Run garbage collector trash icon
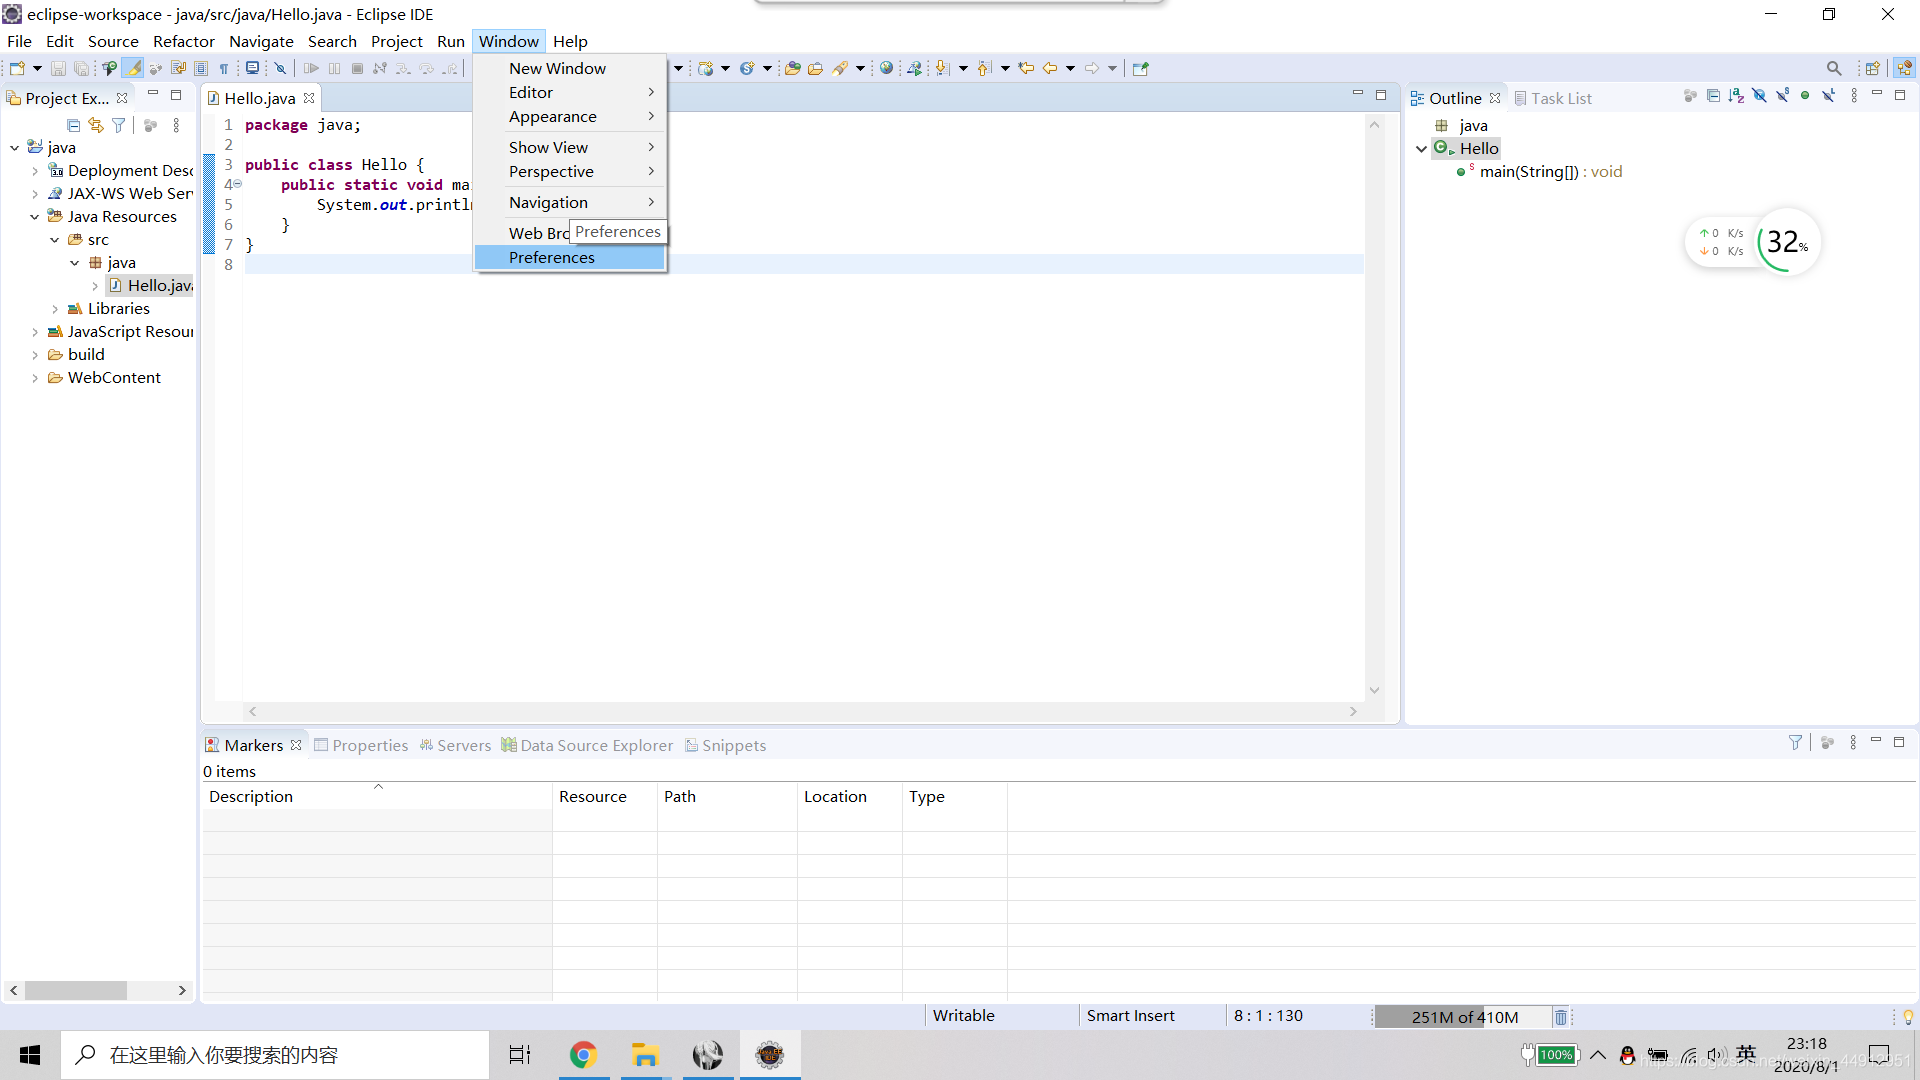 tap(1560, 1017)
